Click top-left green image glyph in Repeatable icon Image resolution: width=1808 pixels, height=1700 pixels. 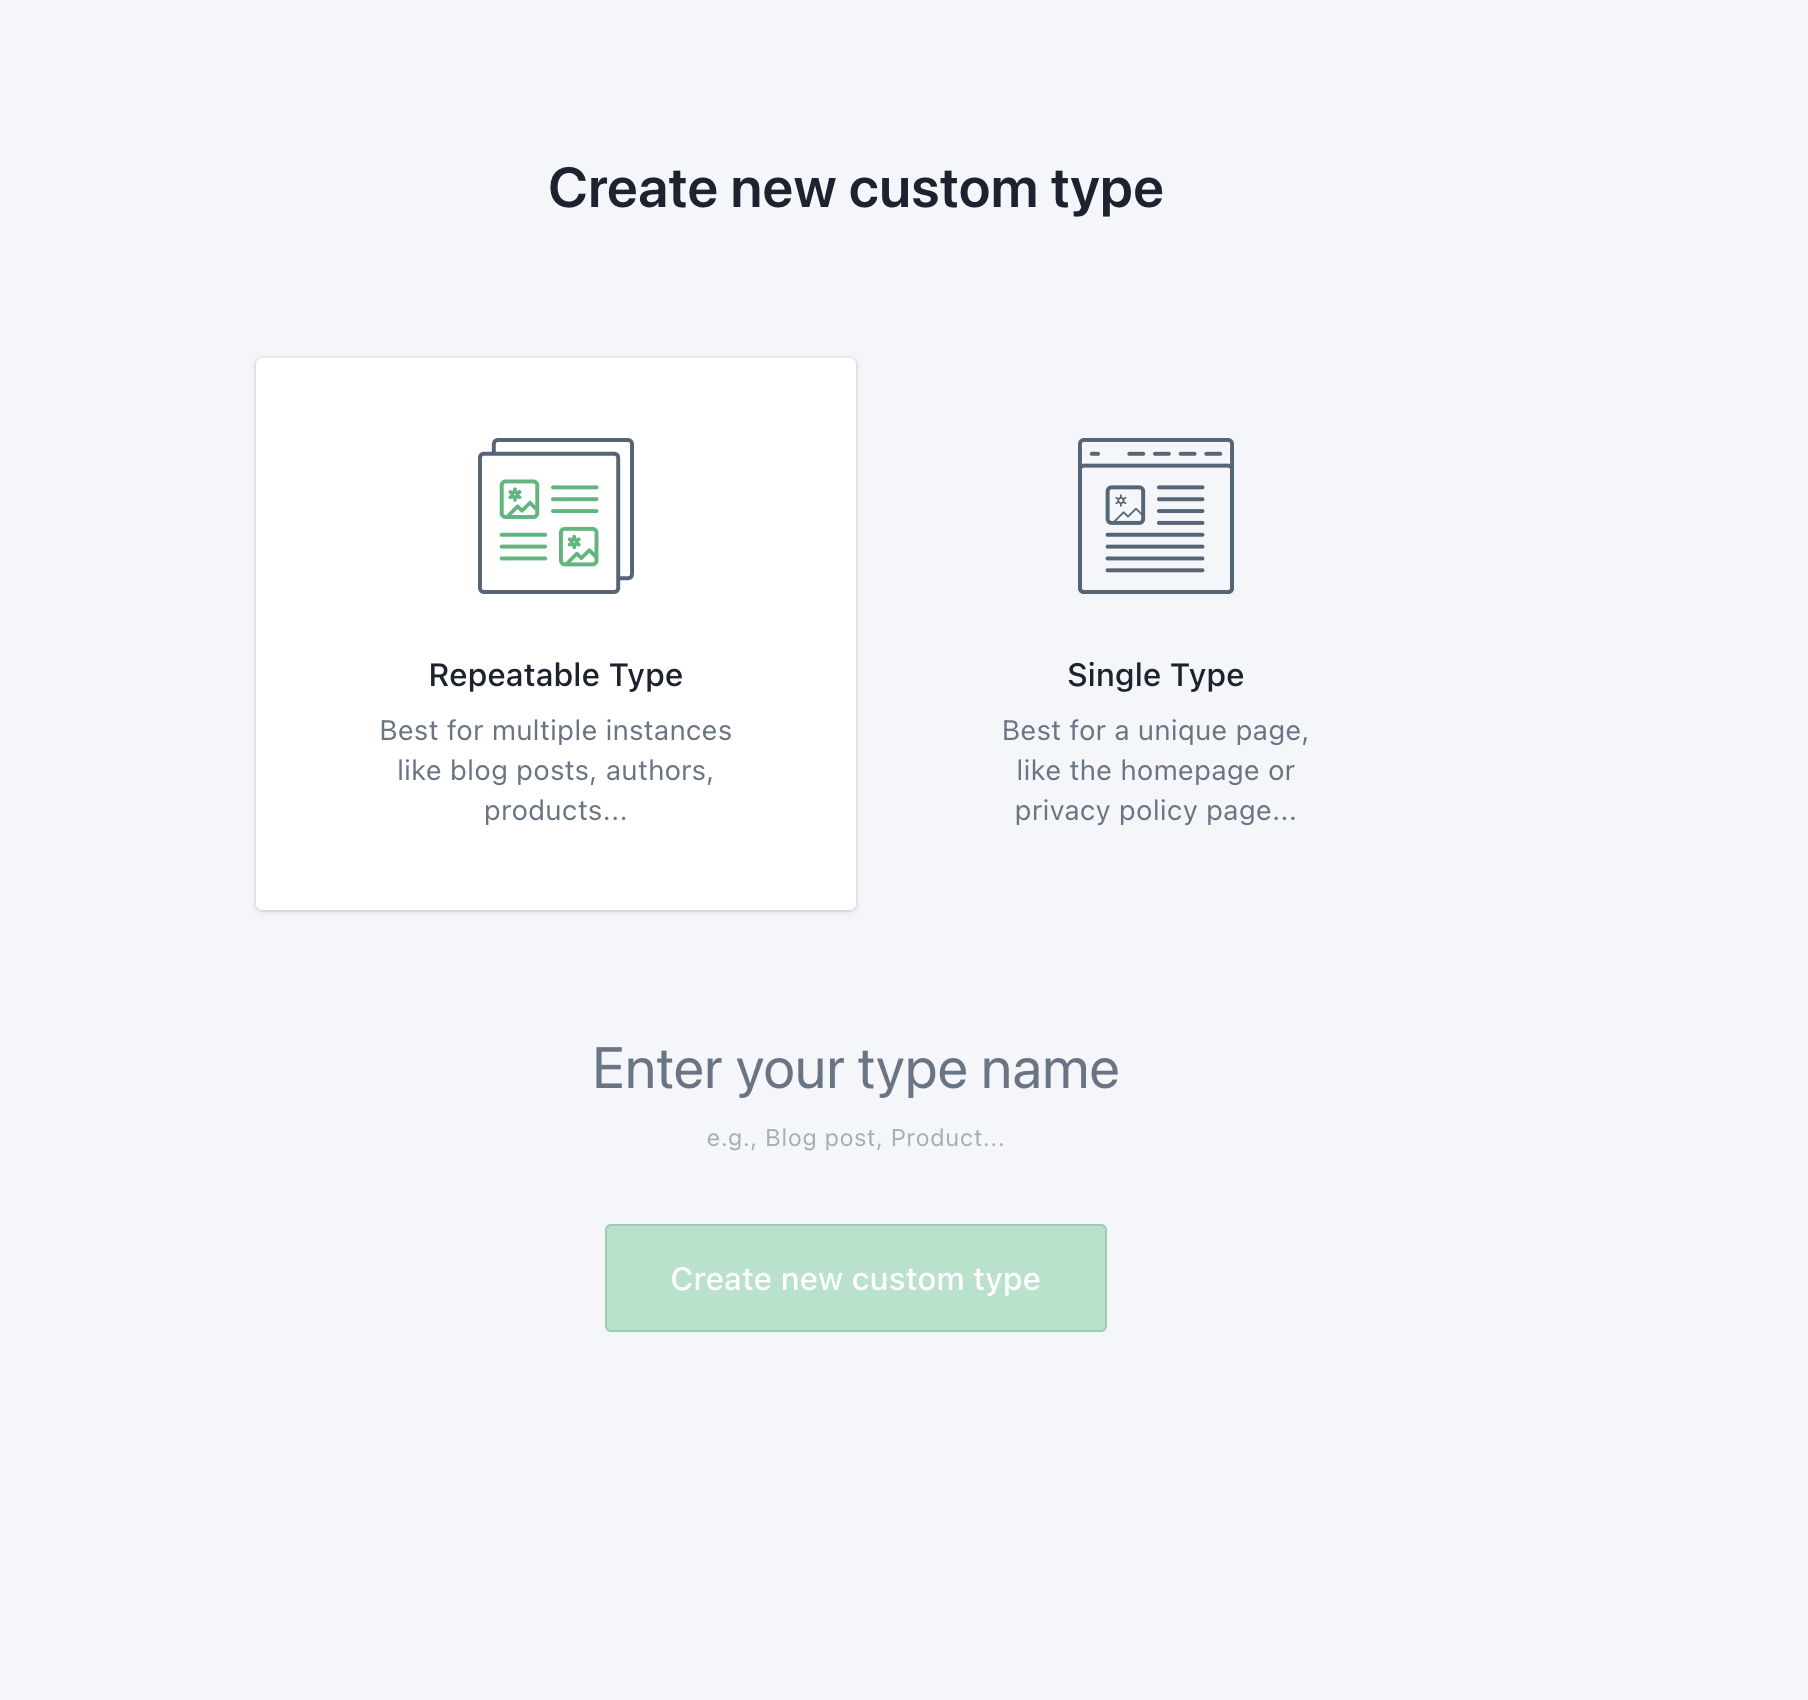tap(519, 499)
